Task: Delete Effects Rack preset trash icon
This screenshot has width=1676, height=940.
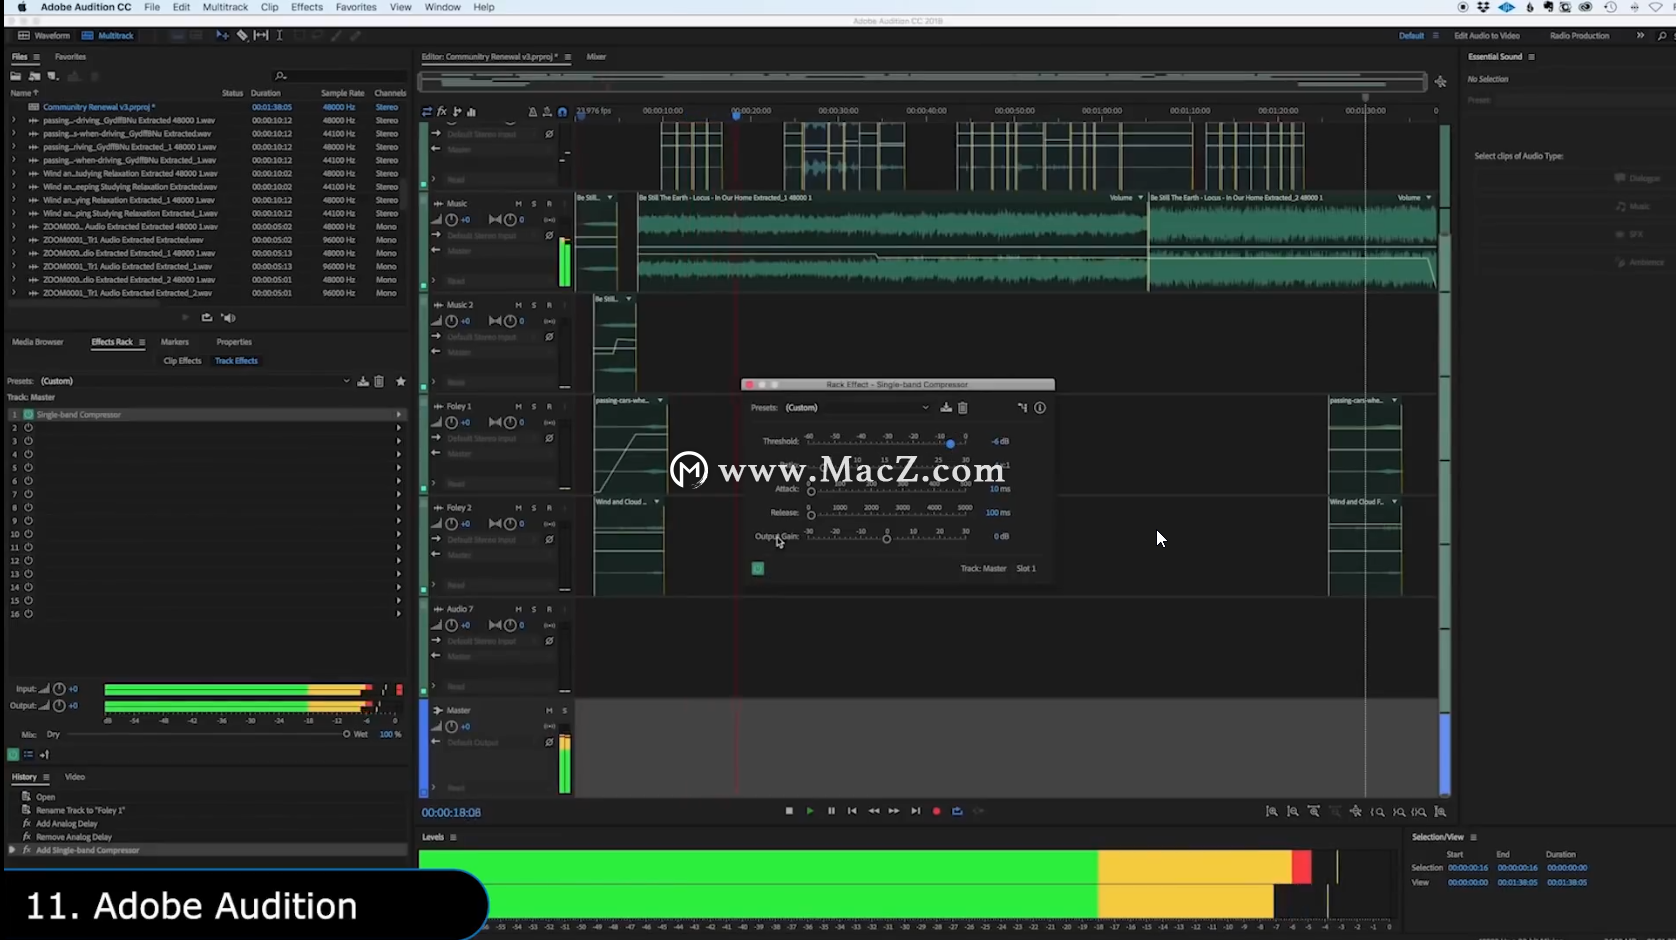Action: click(x=379, y=381)
